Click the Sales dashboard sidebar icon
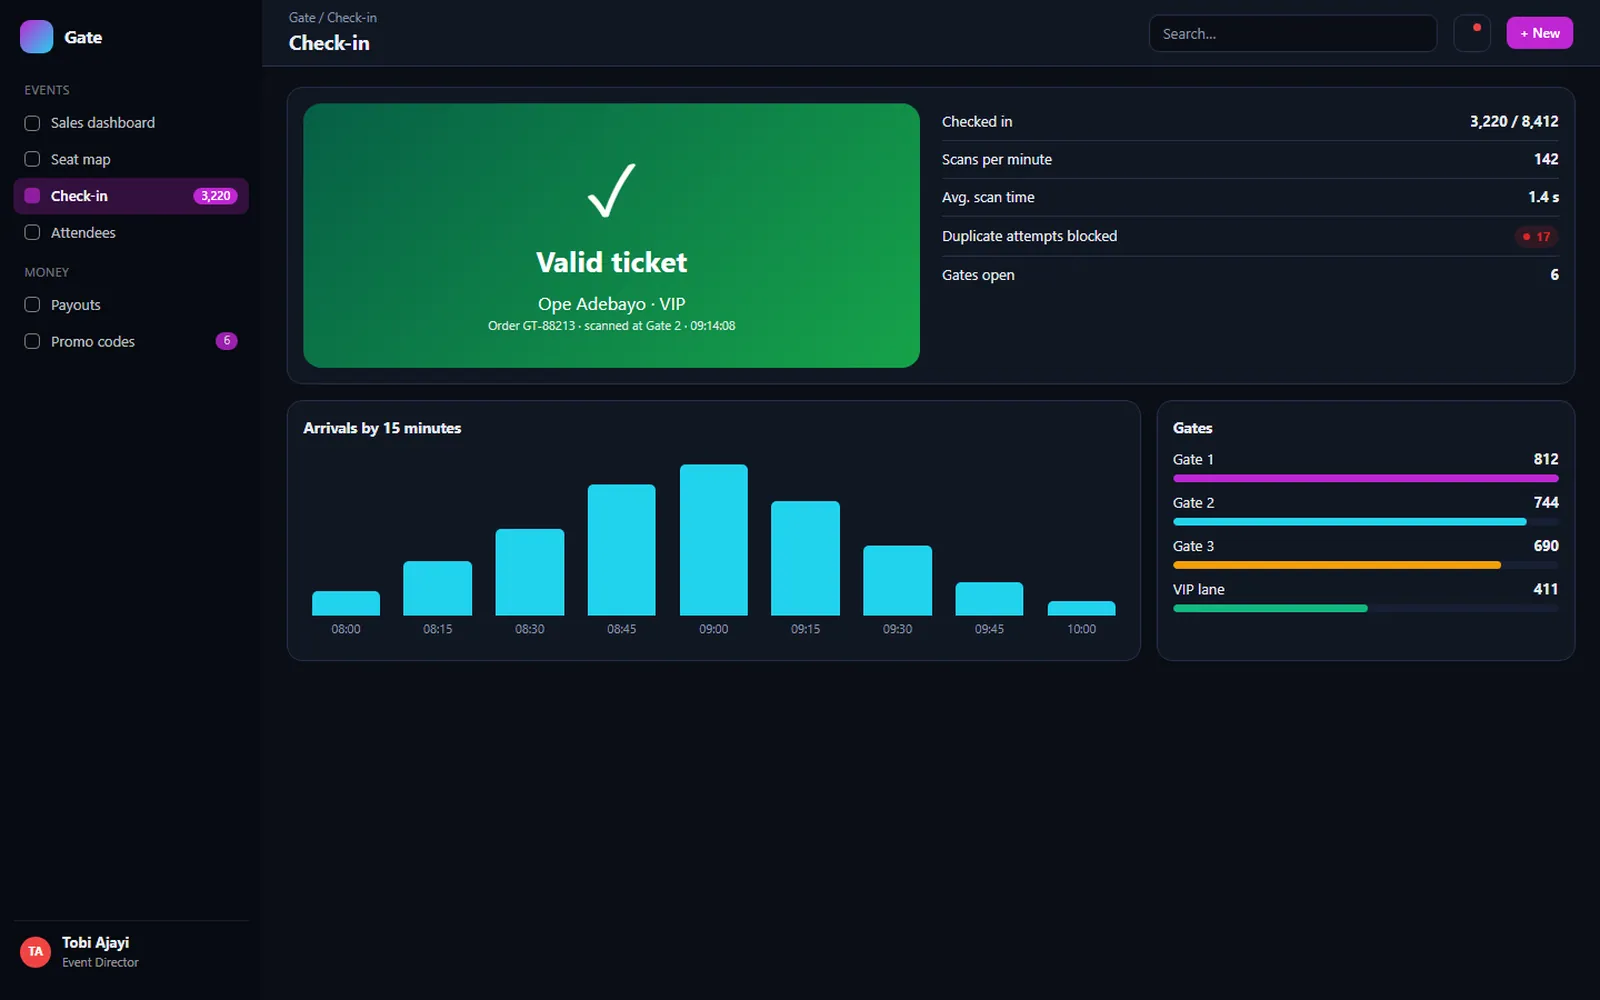The width and height of the screenshot is (1600, 1000). point(32,123)
